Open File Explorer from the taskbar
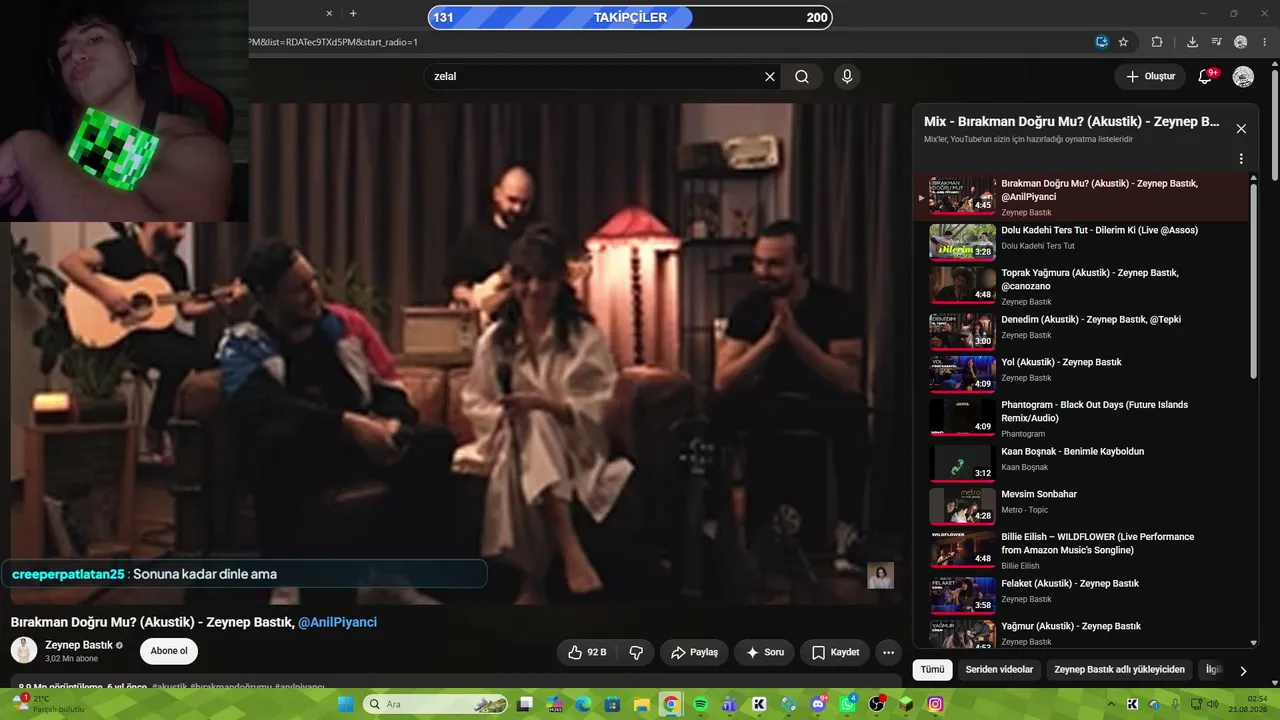 point(642,704)
